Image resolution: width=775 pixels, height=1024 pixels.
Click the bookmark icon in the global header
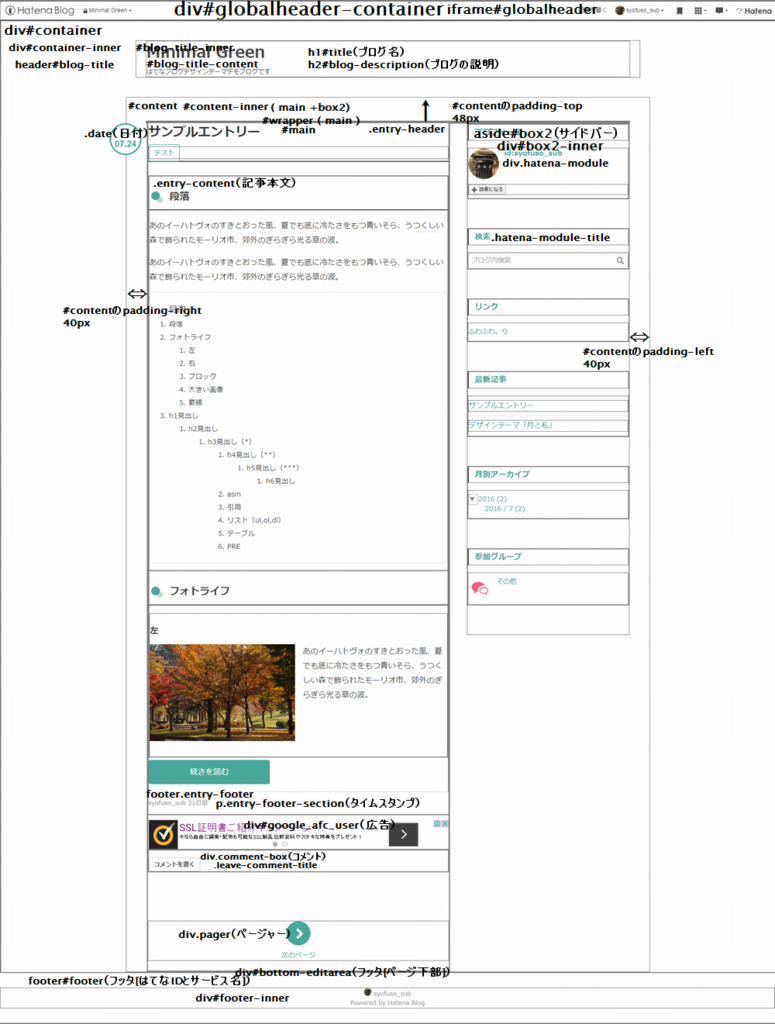tap(680, 10)
